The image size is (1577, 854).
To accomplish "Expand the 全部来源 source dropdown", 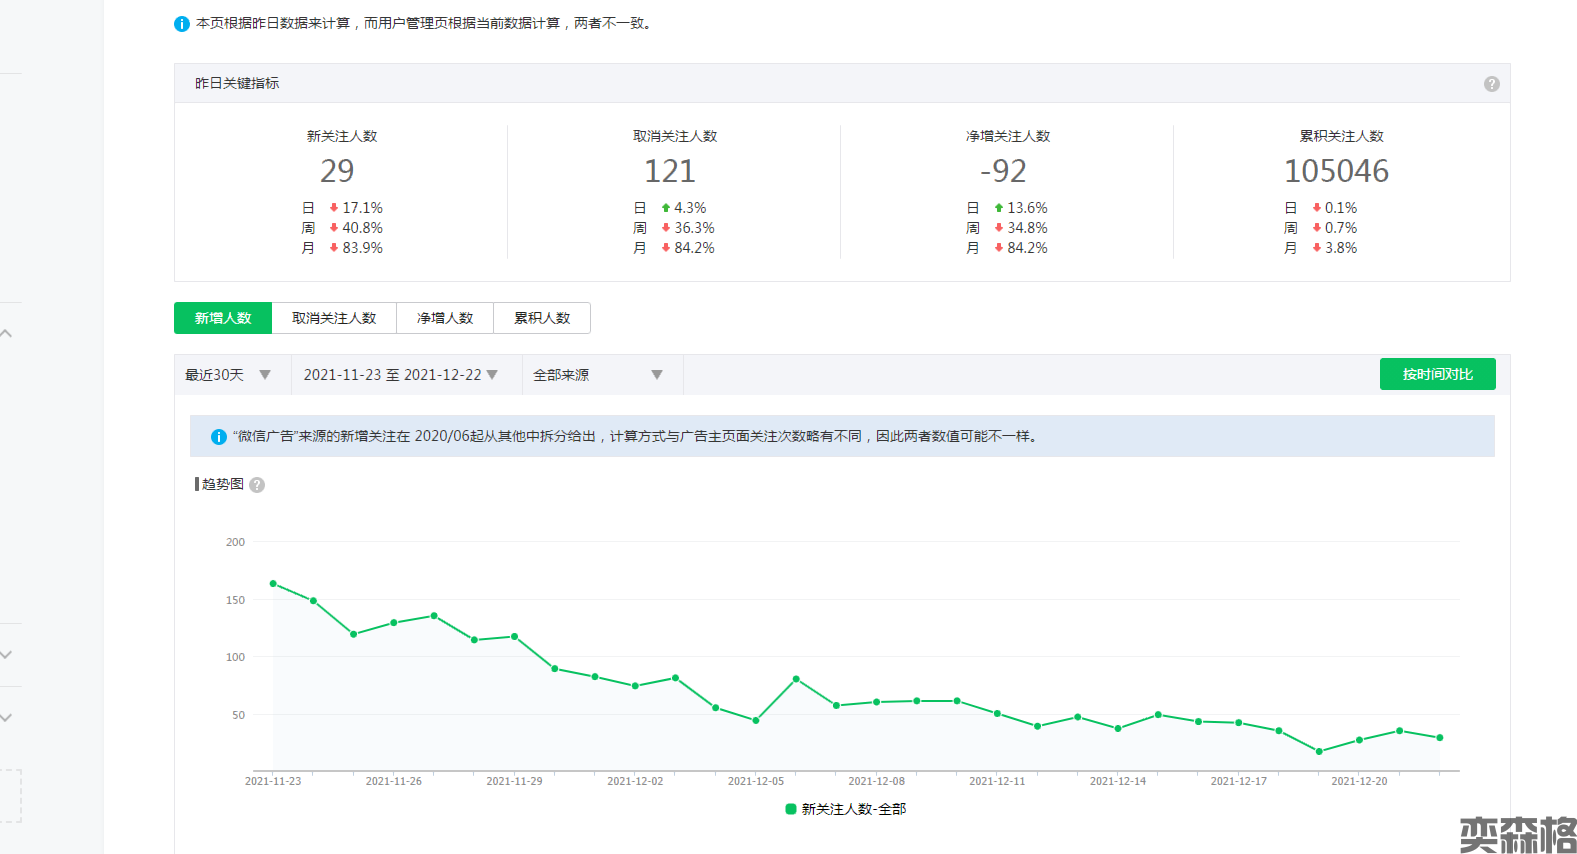I will pyautogui.click(x=597, y=375).
